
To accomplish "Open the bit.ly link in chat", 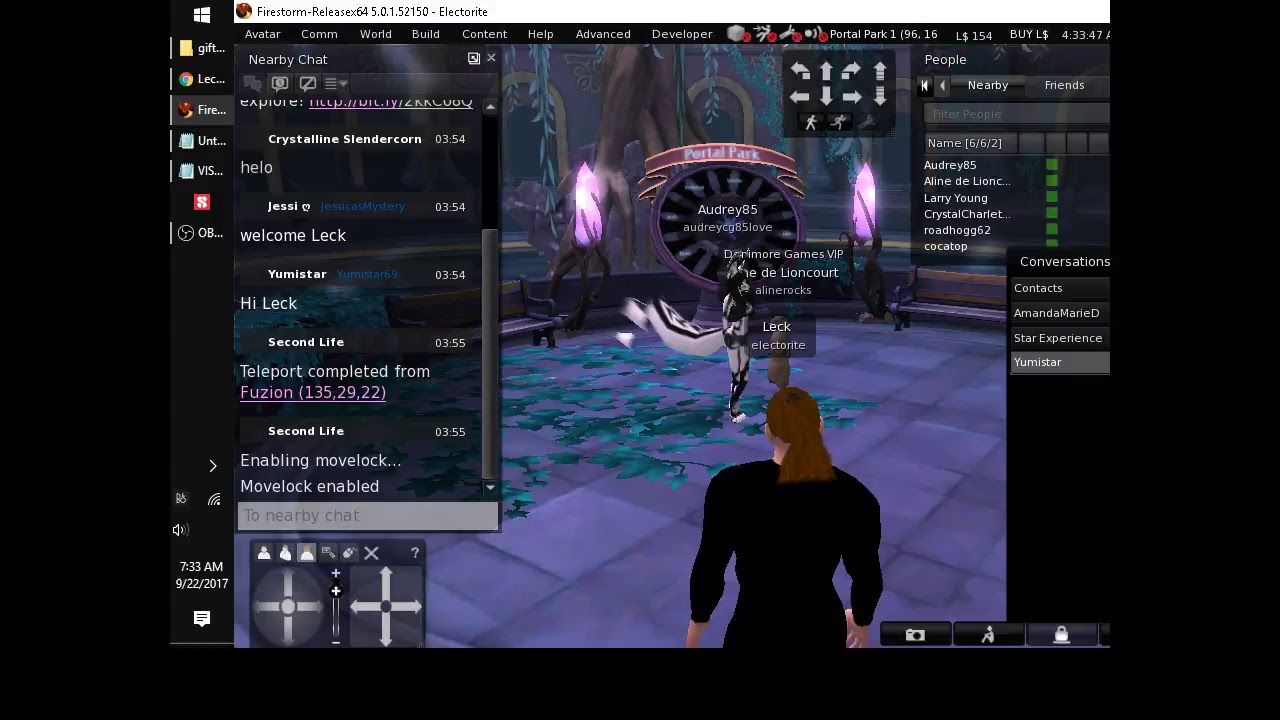I will tap(391, 102).
